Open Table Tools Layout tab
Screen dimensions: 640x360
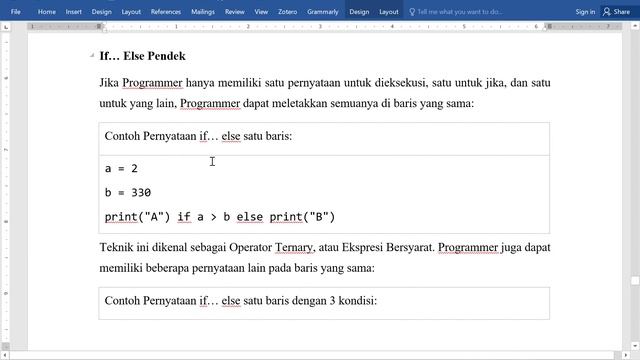389,12
